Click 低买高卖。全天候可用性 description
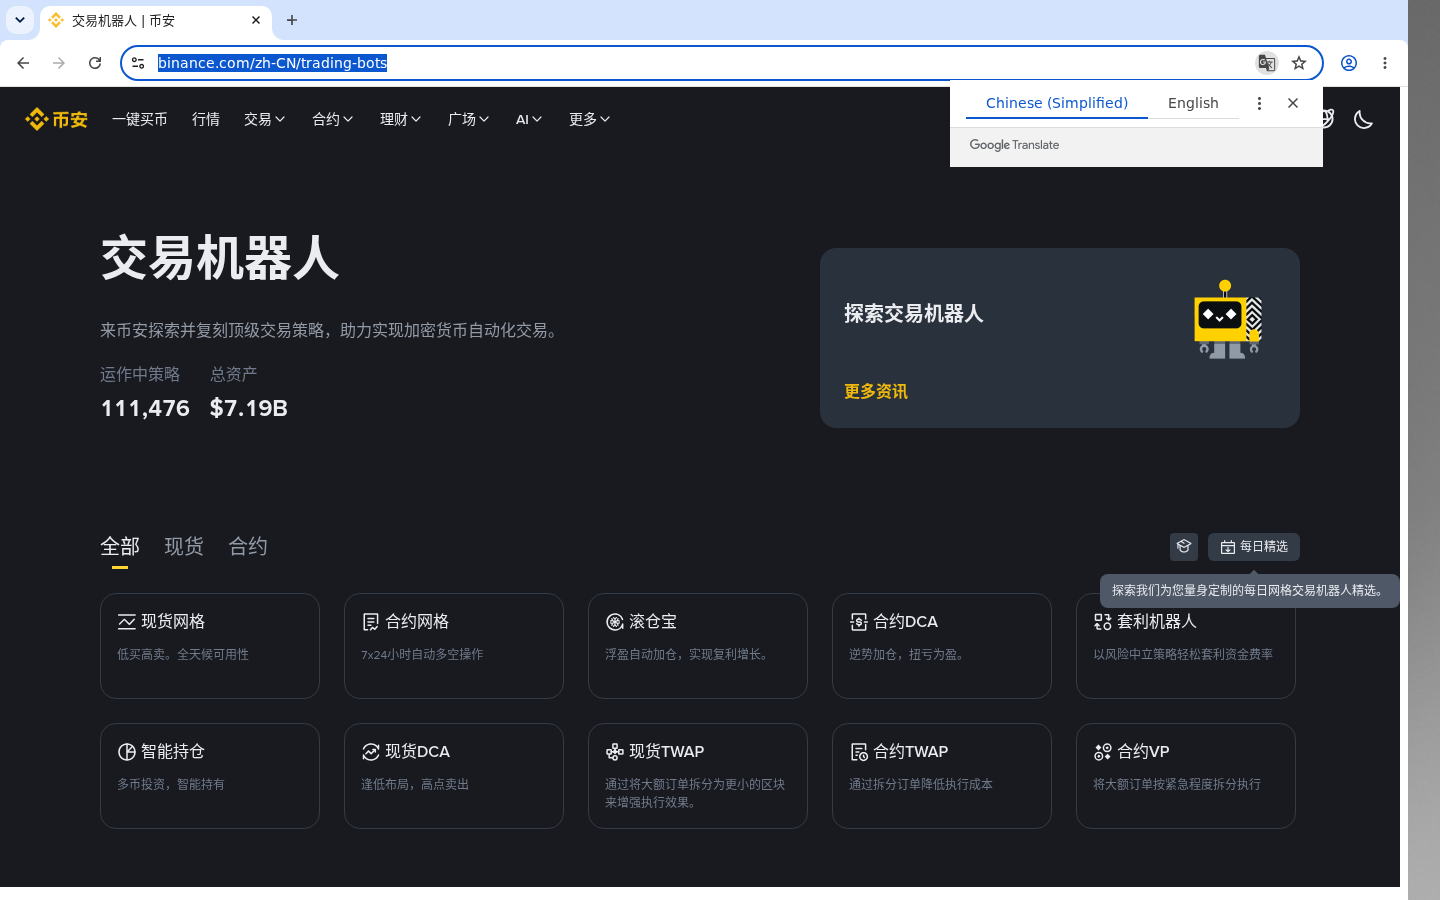 183,655
